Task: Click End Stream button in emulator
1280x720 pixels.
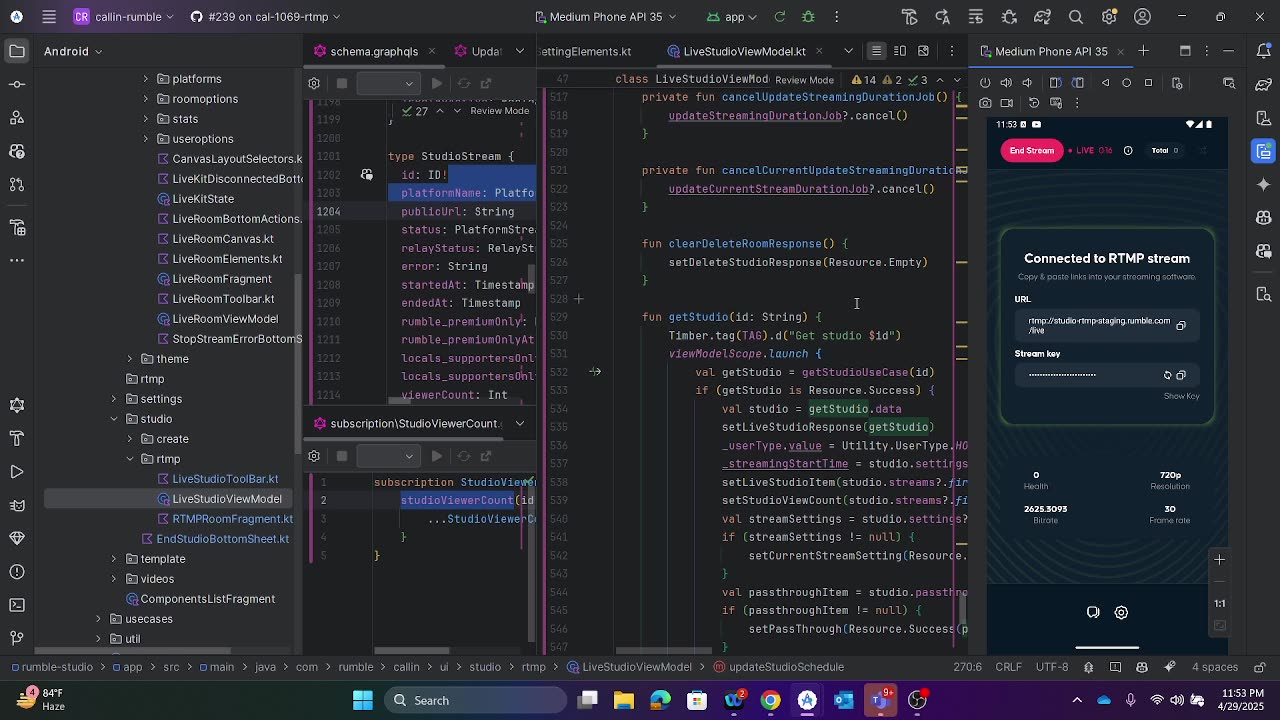Action: 1031,151
